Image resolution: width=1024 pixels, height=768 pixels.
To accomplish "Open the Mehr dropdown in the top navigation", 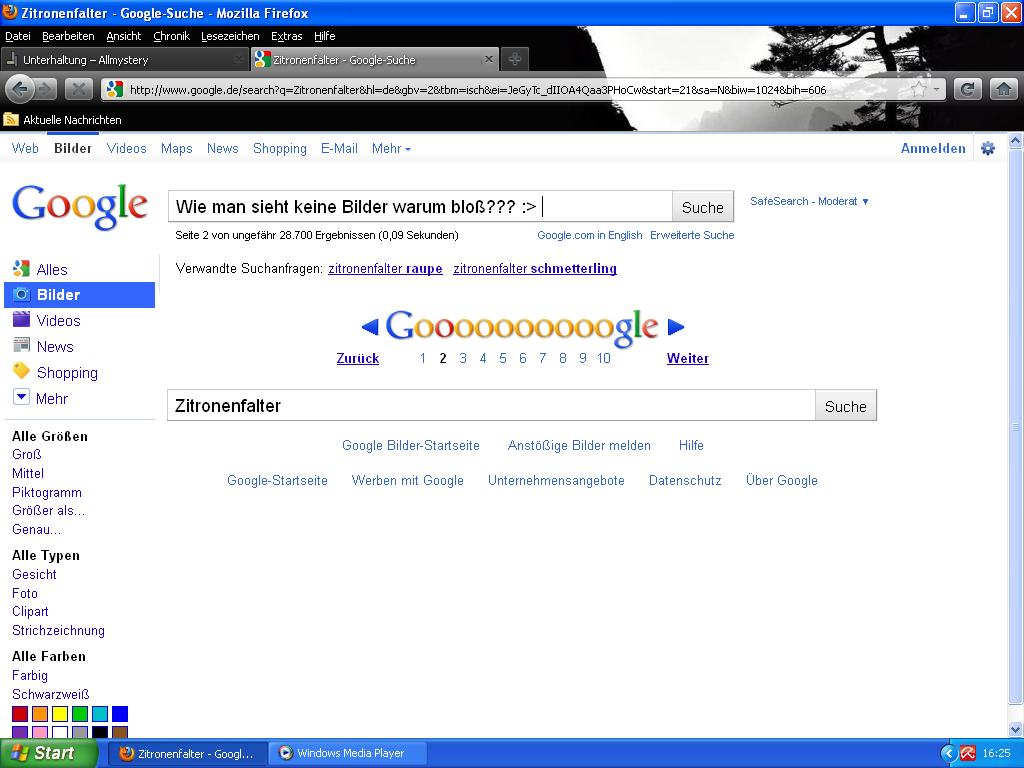I will (391, 148).
